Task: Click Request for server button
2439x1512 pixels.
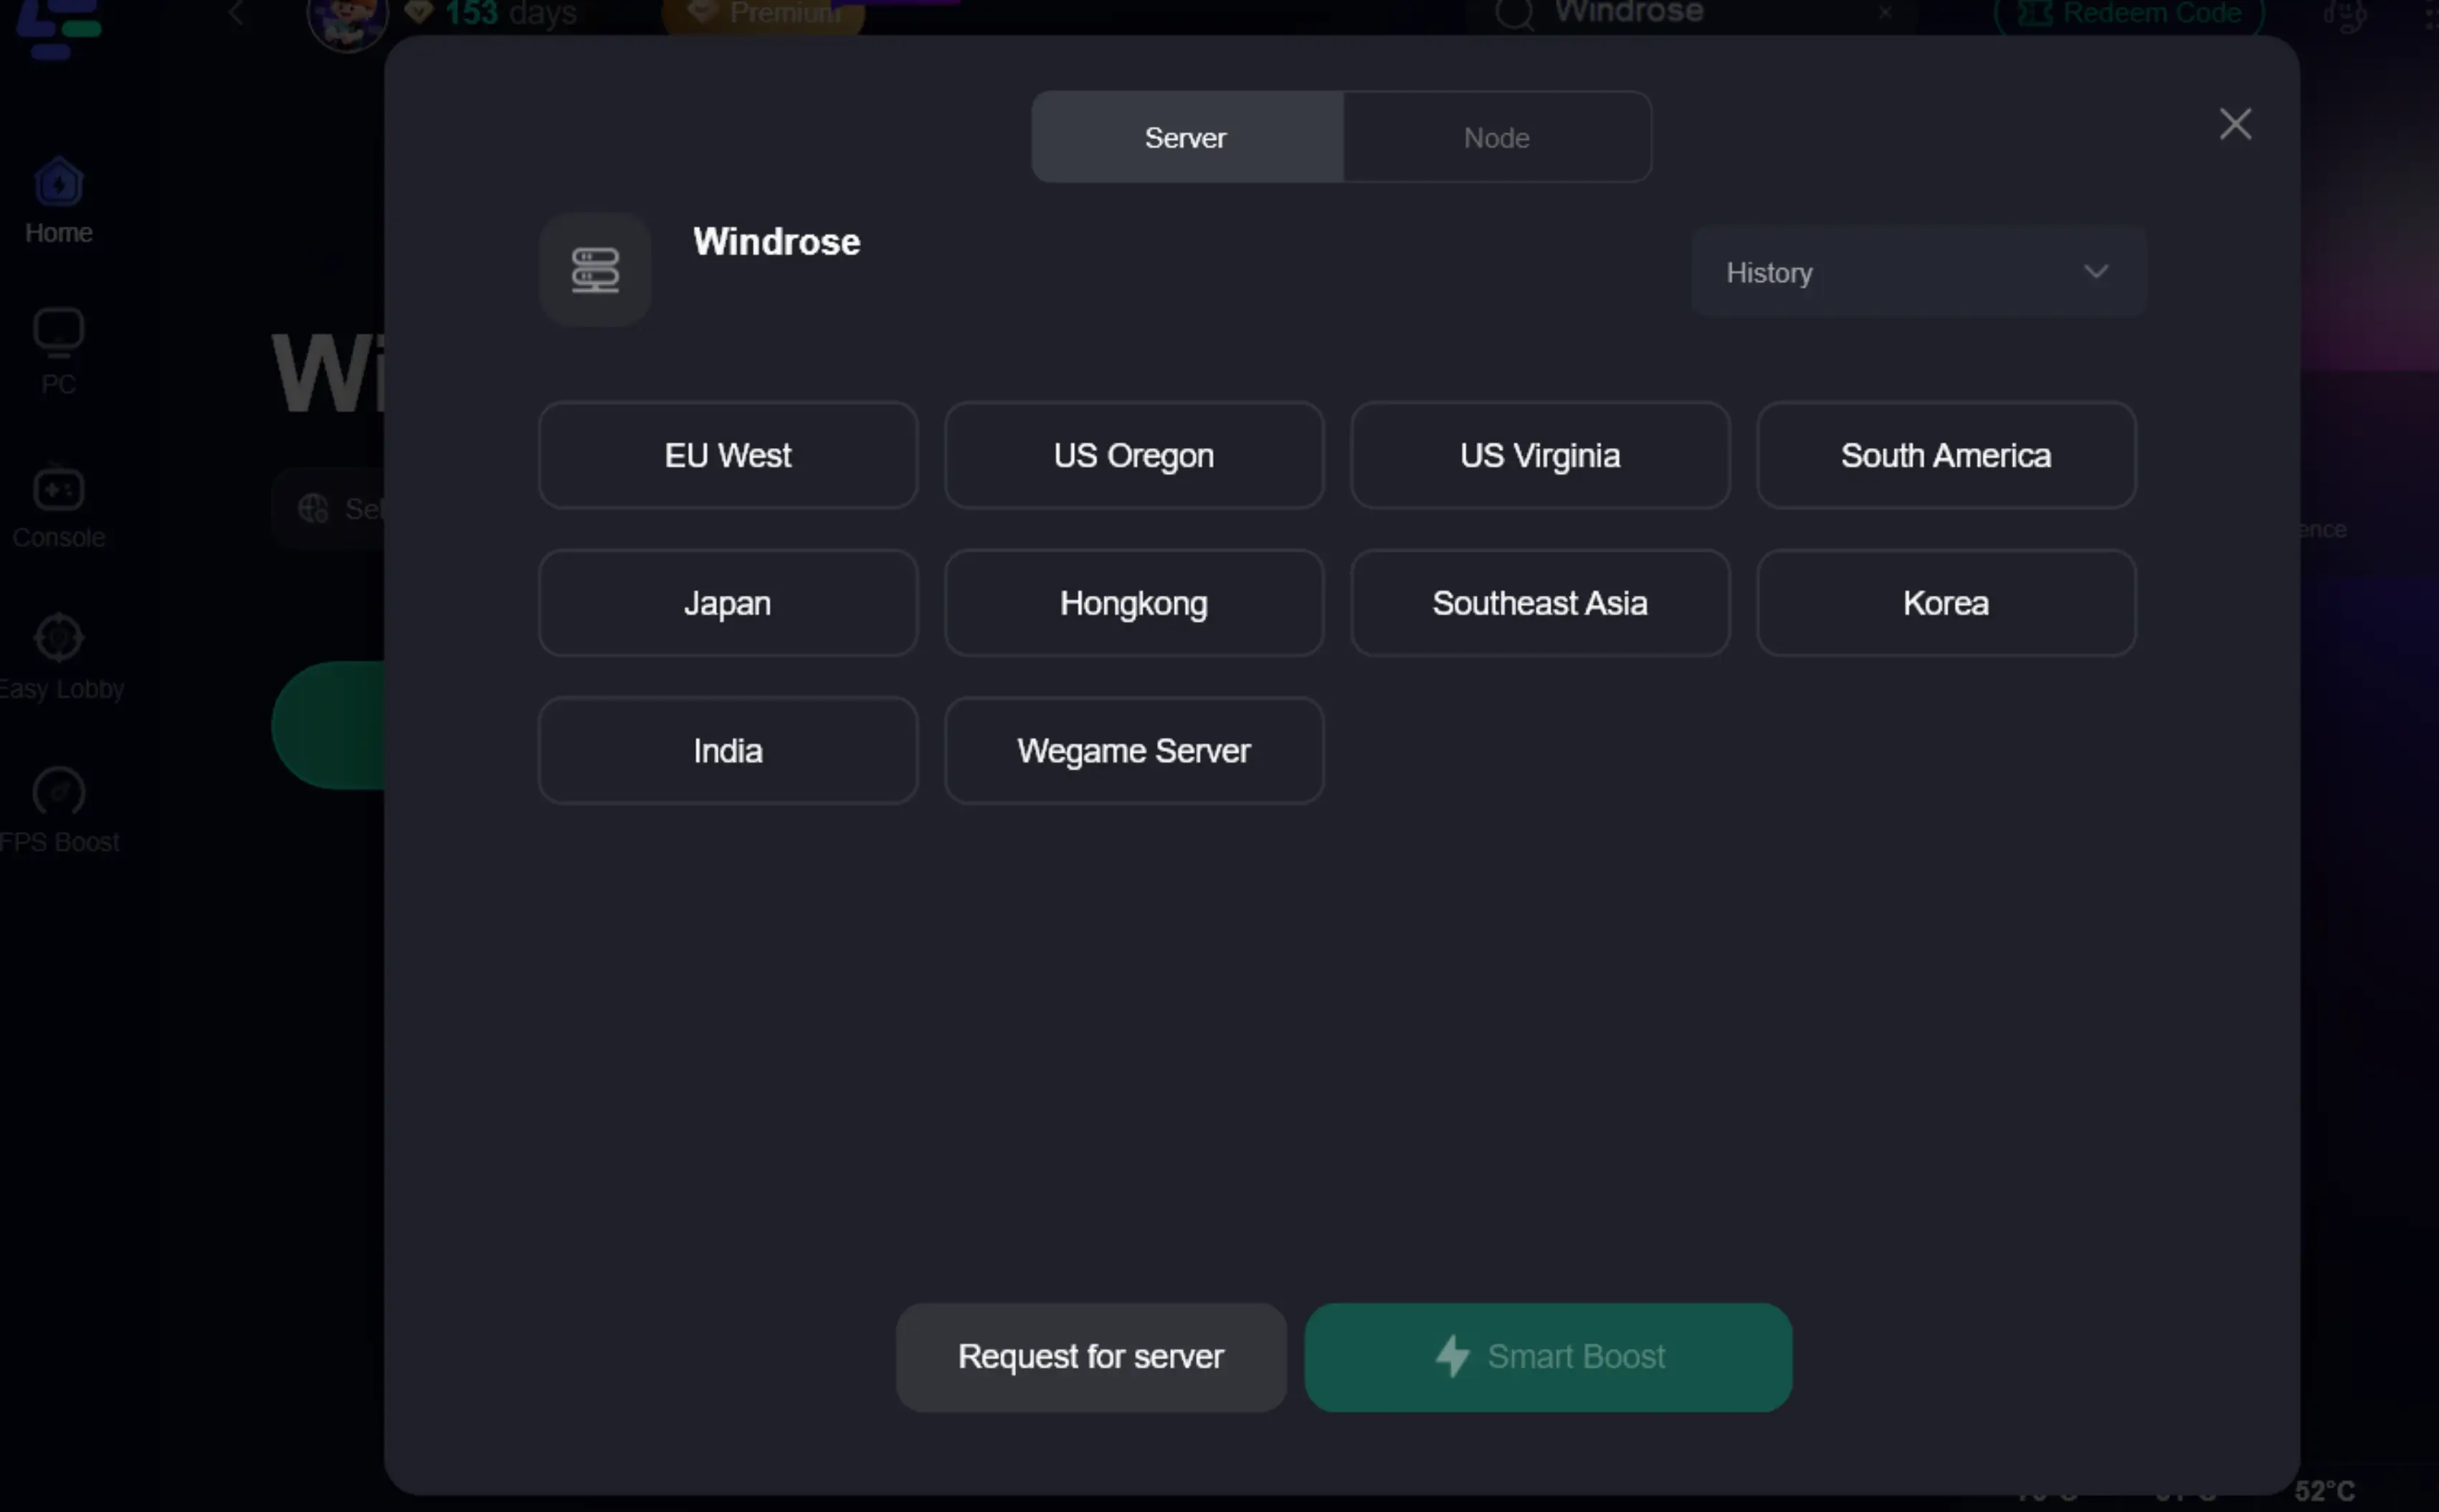Action: pyautogui.click(x=1090, y=1356)
